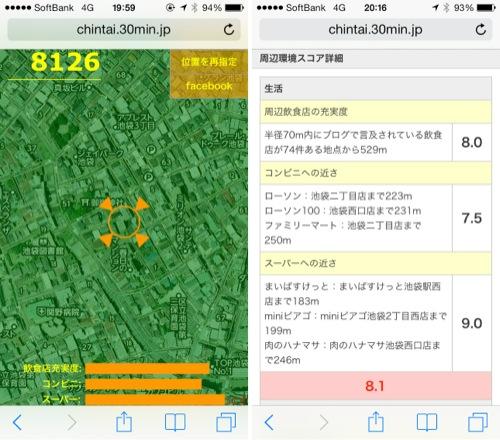Tap the left chintai.30min.jp address bar

click(124, 30)
